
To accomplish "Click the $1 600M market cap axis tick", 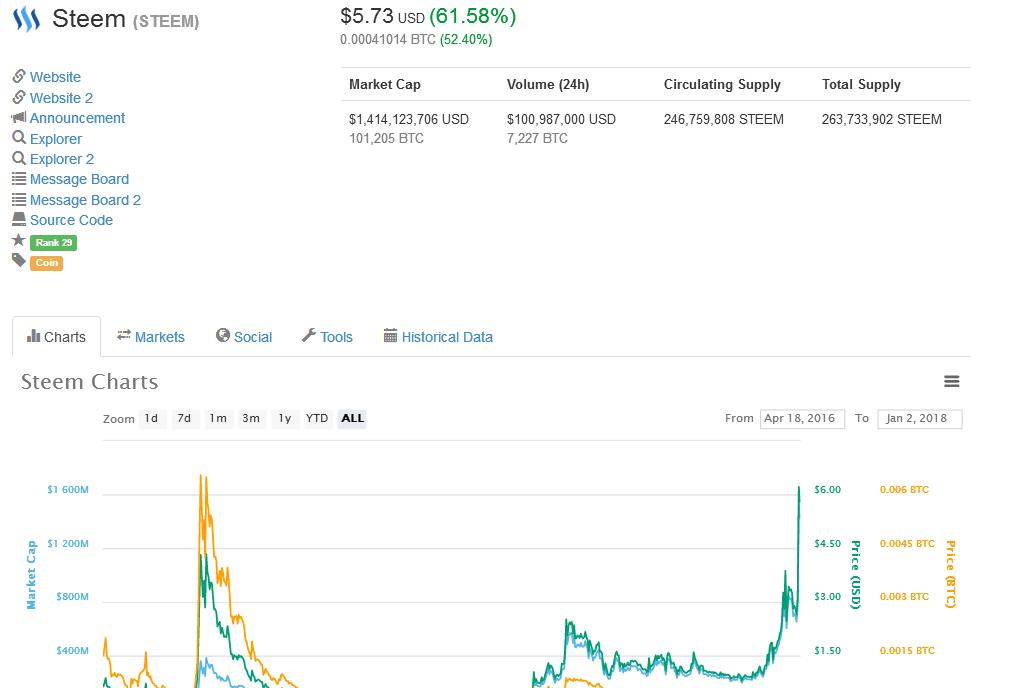I will coord(68,489).
